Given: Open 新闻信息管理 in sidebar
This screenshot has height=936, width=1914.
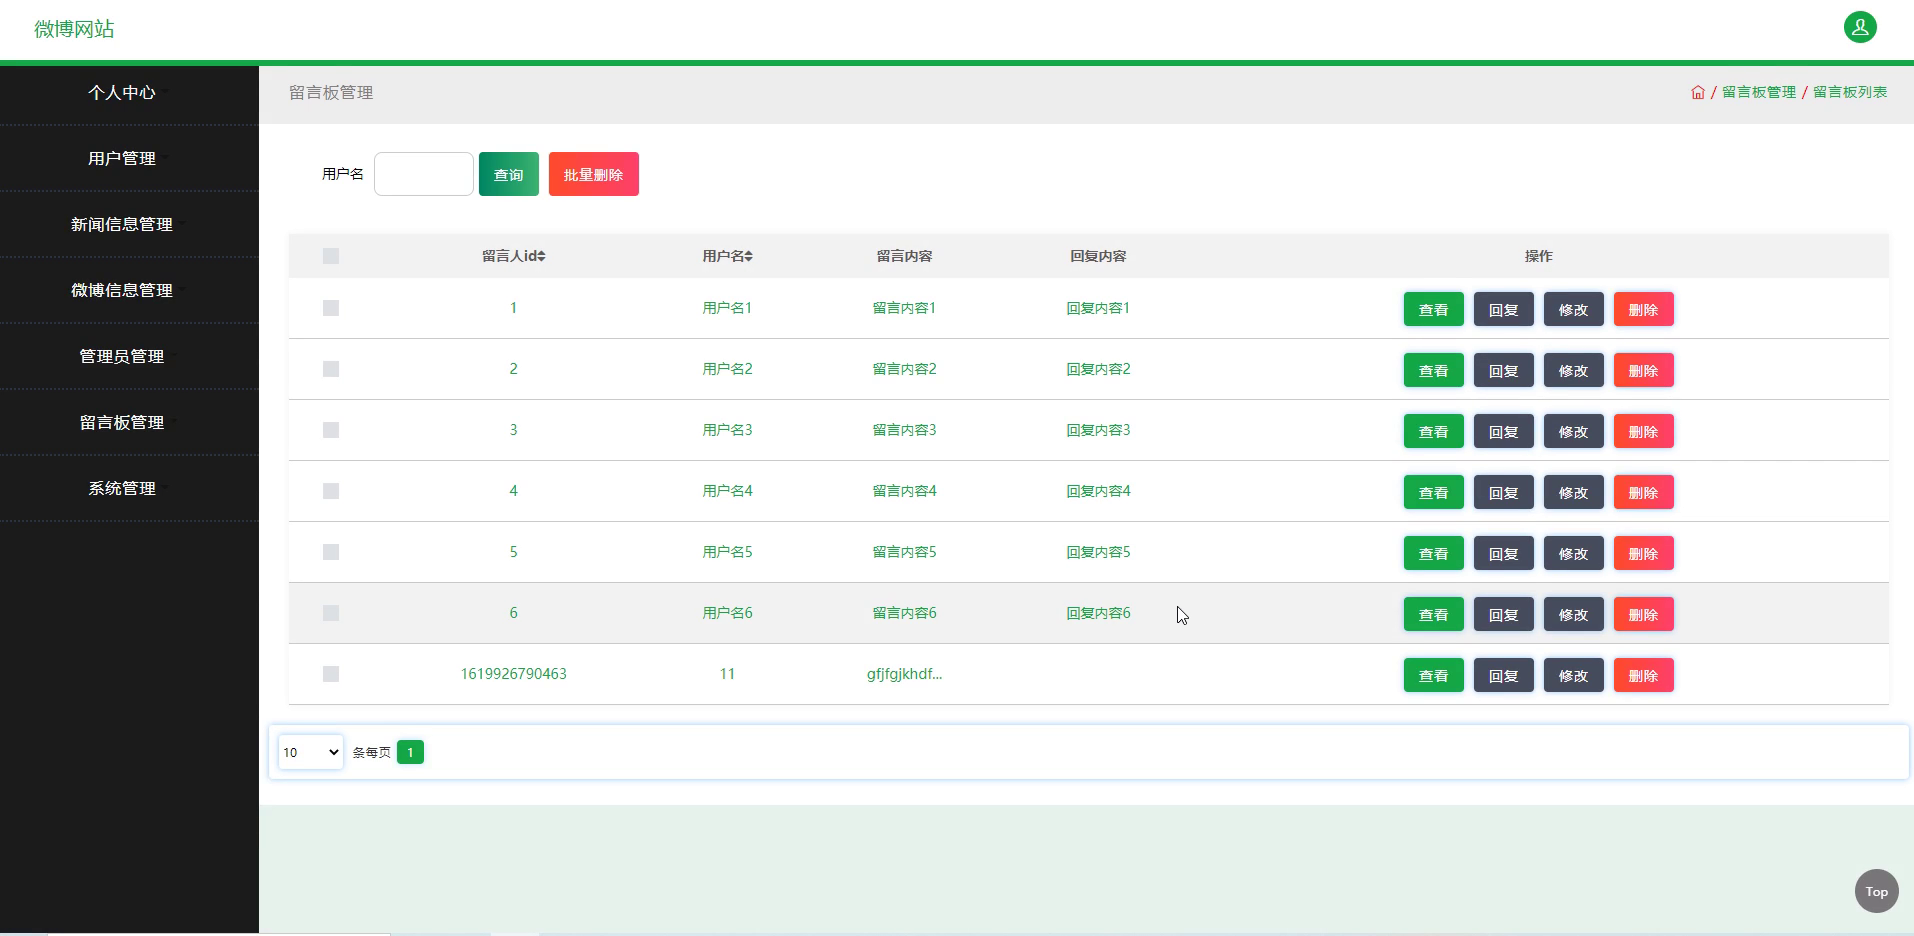Looking at the screenshot, I should tap(122, 224).
